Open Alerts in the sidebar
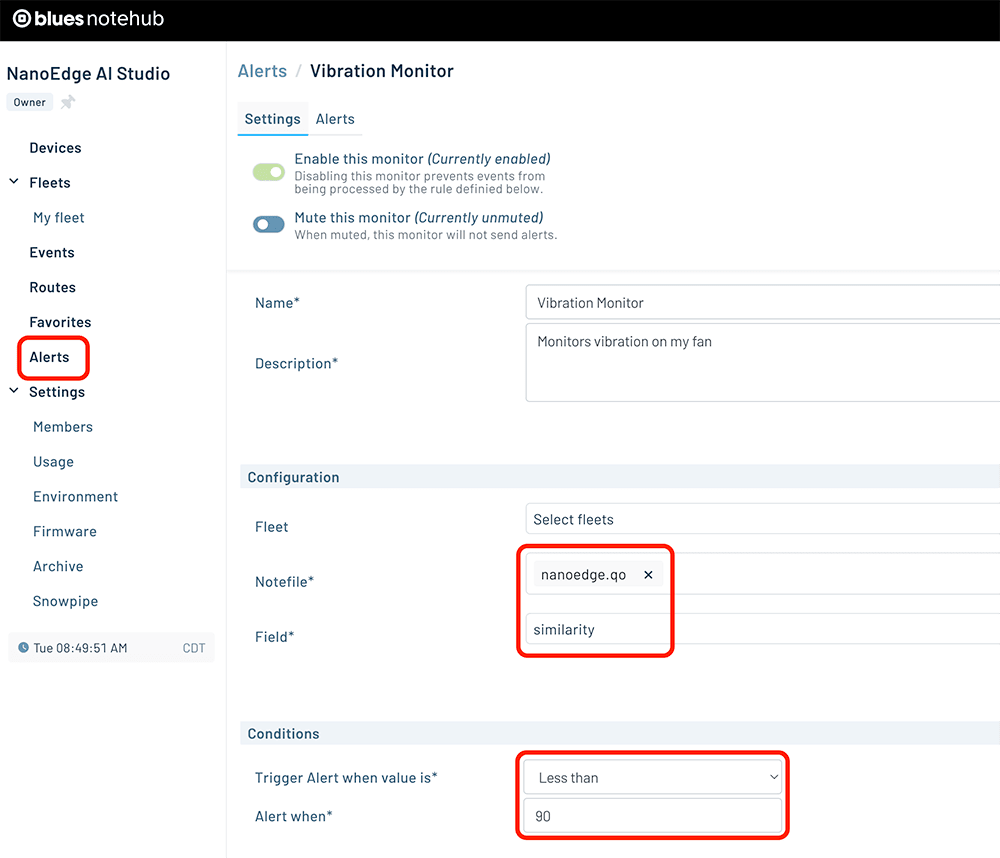1000x858 pixels. (x=49, y=357)
